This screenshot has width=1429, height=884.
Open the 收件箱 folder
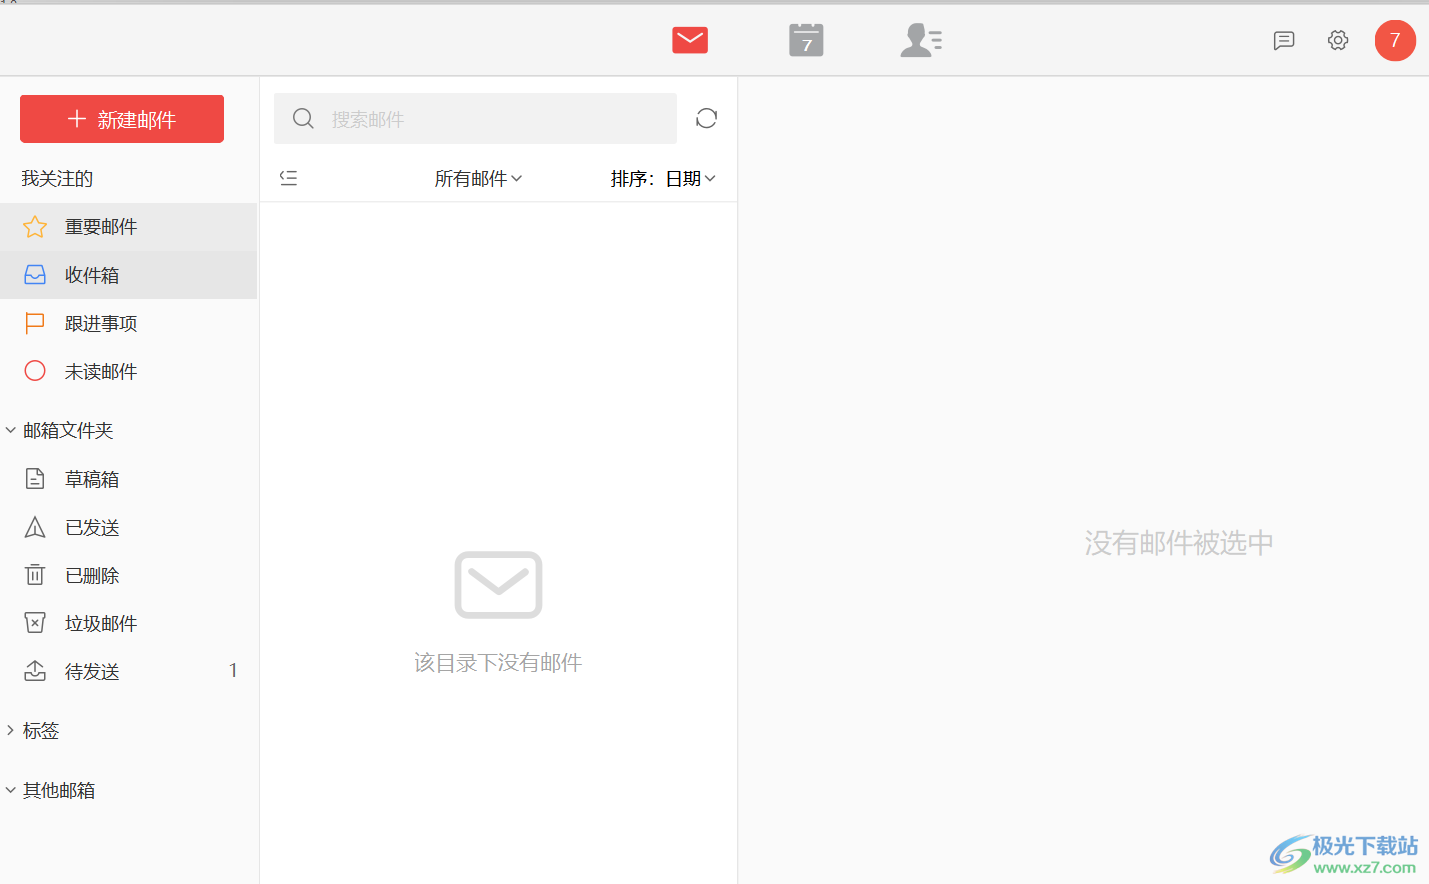(128, 275)
